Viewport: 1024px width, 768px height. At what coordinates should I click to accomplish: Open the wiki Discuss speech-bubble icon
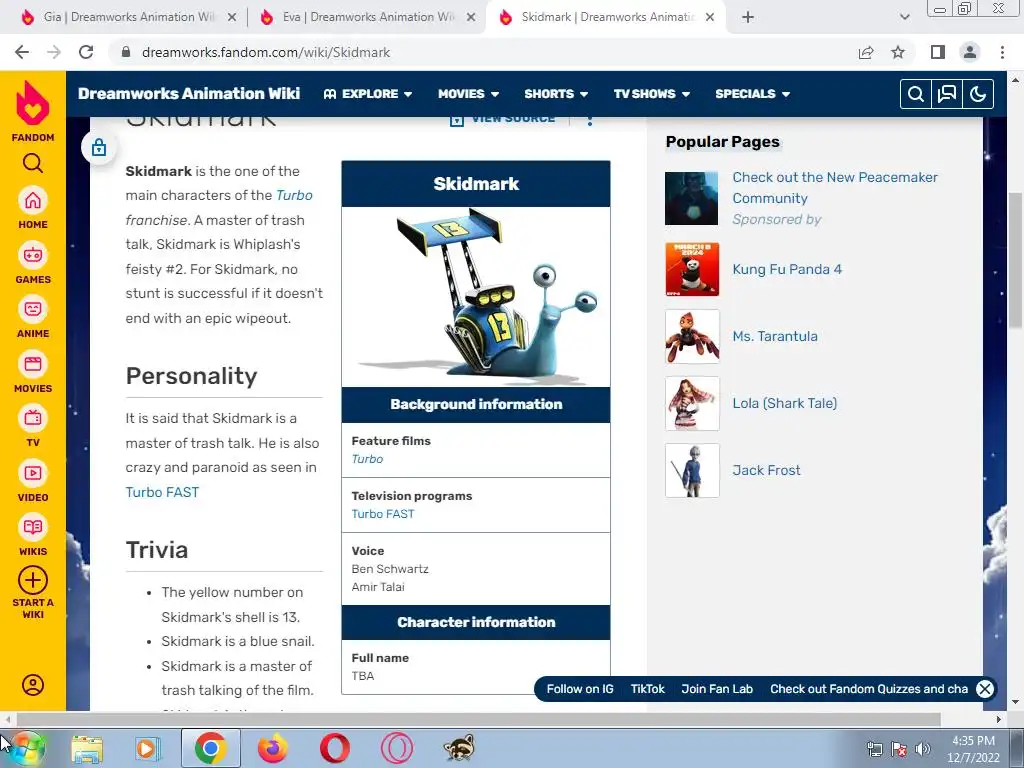(946, 94)
